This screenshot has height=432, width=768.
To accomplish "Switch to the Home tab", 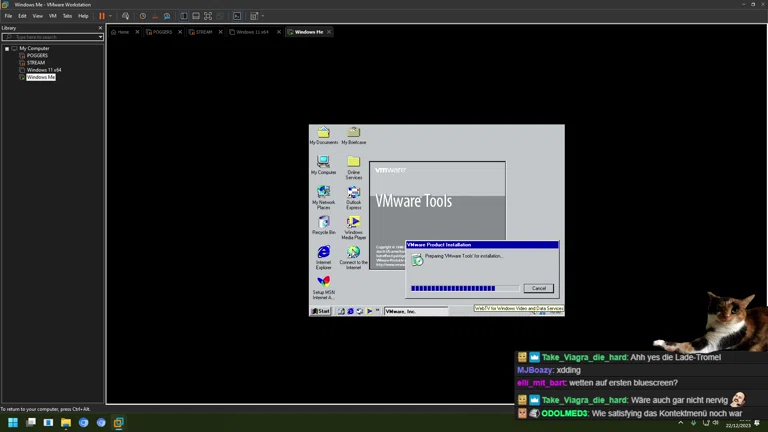I will [120, 32].
